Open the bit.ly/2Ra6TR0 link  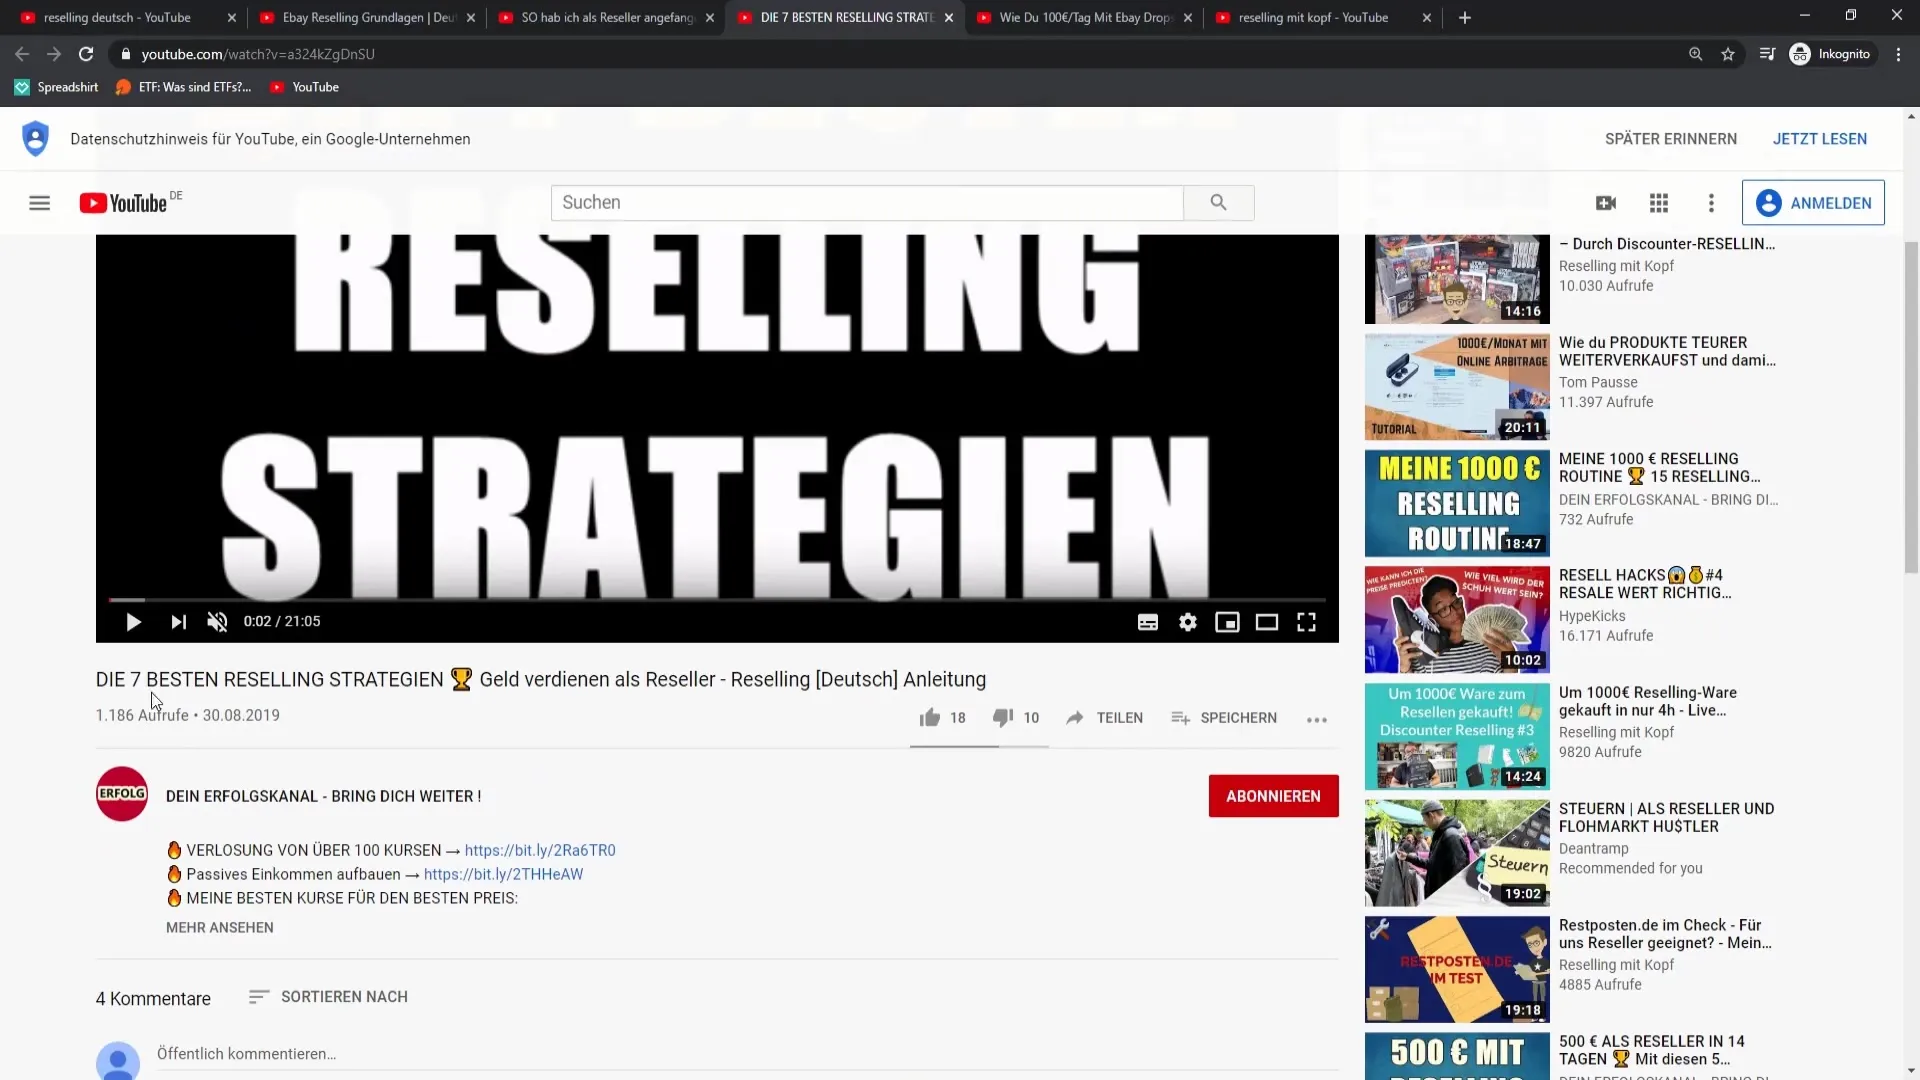click(540, 851)
